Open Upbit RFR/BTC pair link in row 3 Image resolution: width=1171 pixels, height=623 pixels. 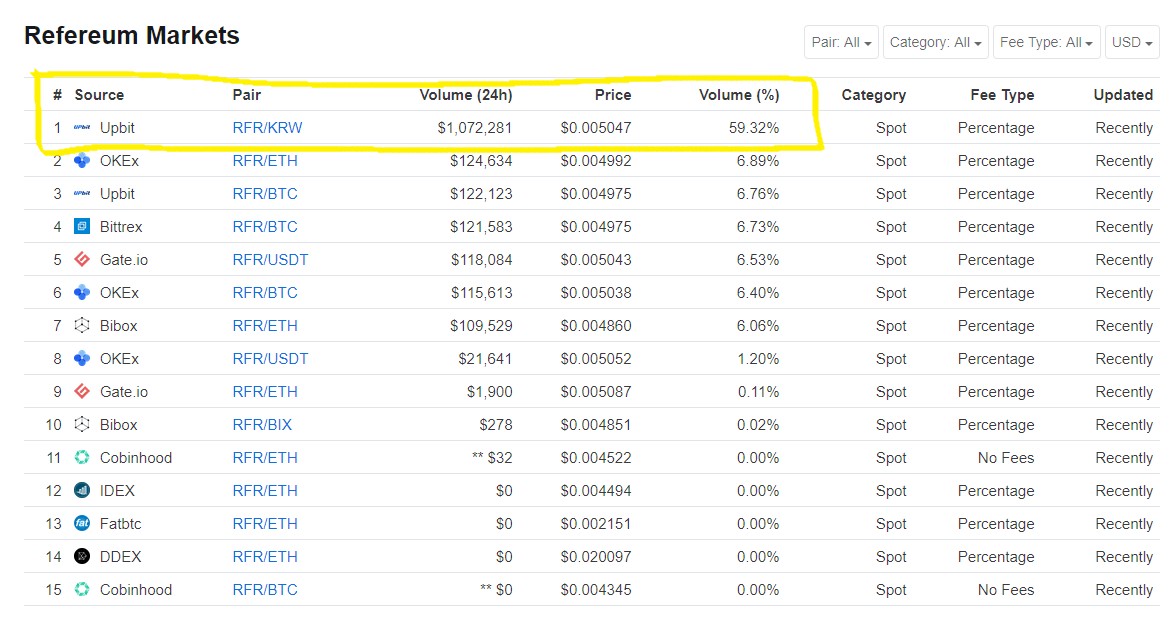tap(265, 193)
